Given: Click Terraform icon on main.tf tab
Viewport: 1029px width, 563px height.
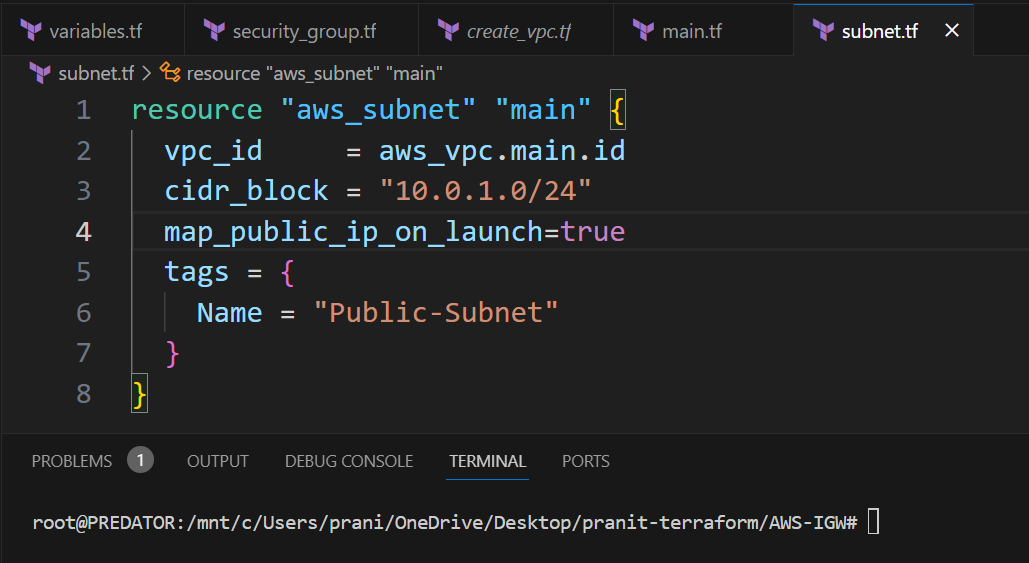Looking at the screenshot, I should [643, 31].
